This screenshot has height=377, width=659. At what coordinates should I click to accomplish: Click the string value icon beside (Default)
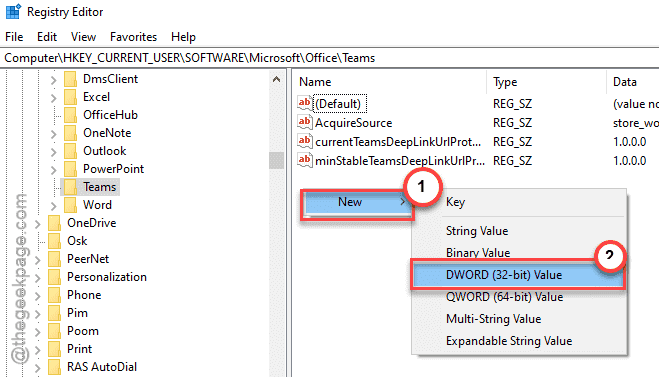click(x=305, y=103)
